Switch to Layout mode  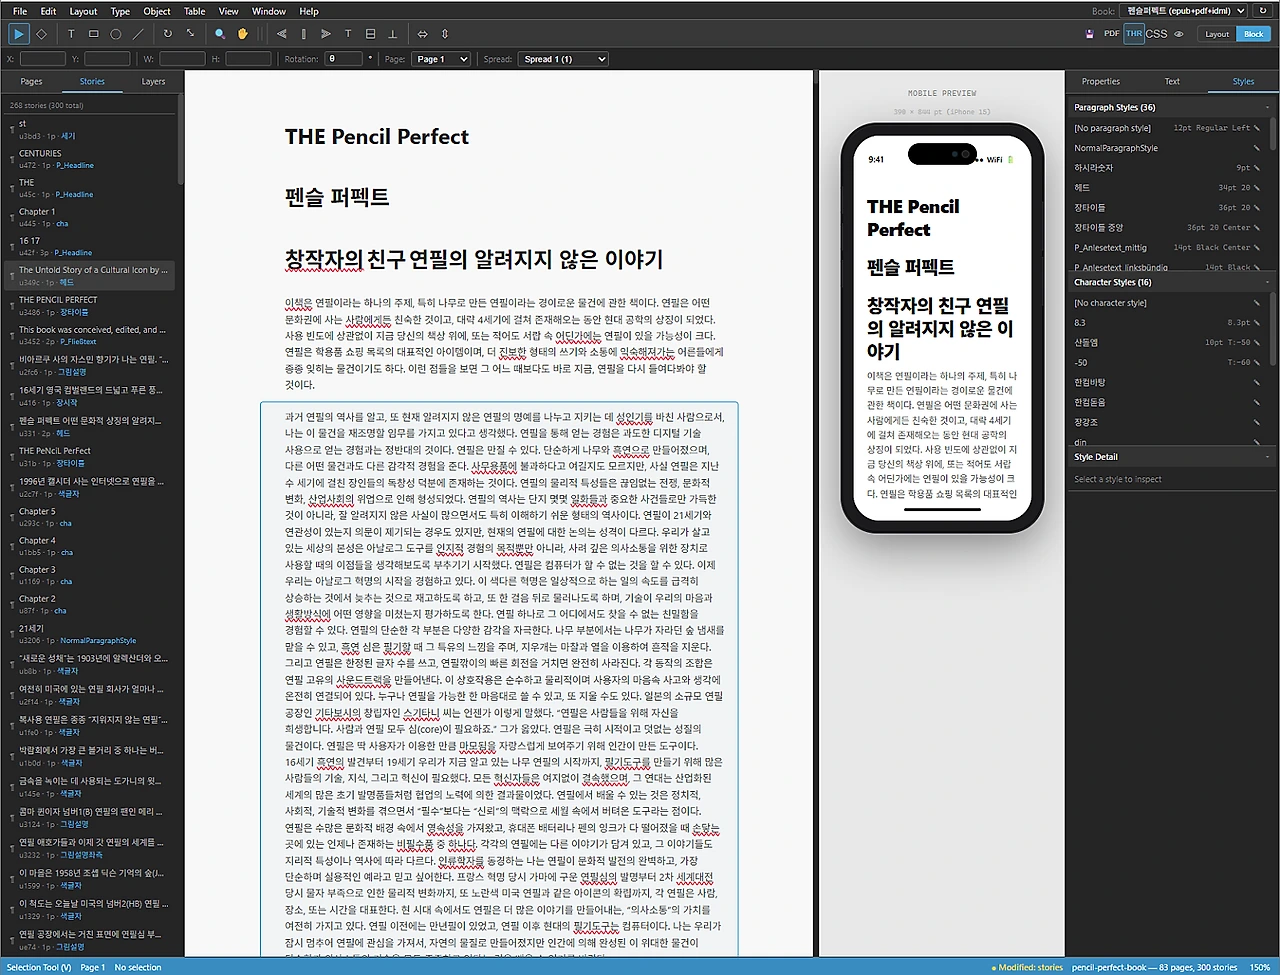(x=1217, y=34)
